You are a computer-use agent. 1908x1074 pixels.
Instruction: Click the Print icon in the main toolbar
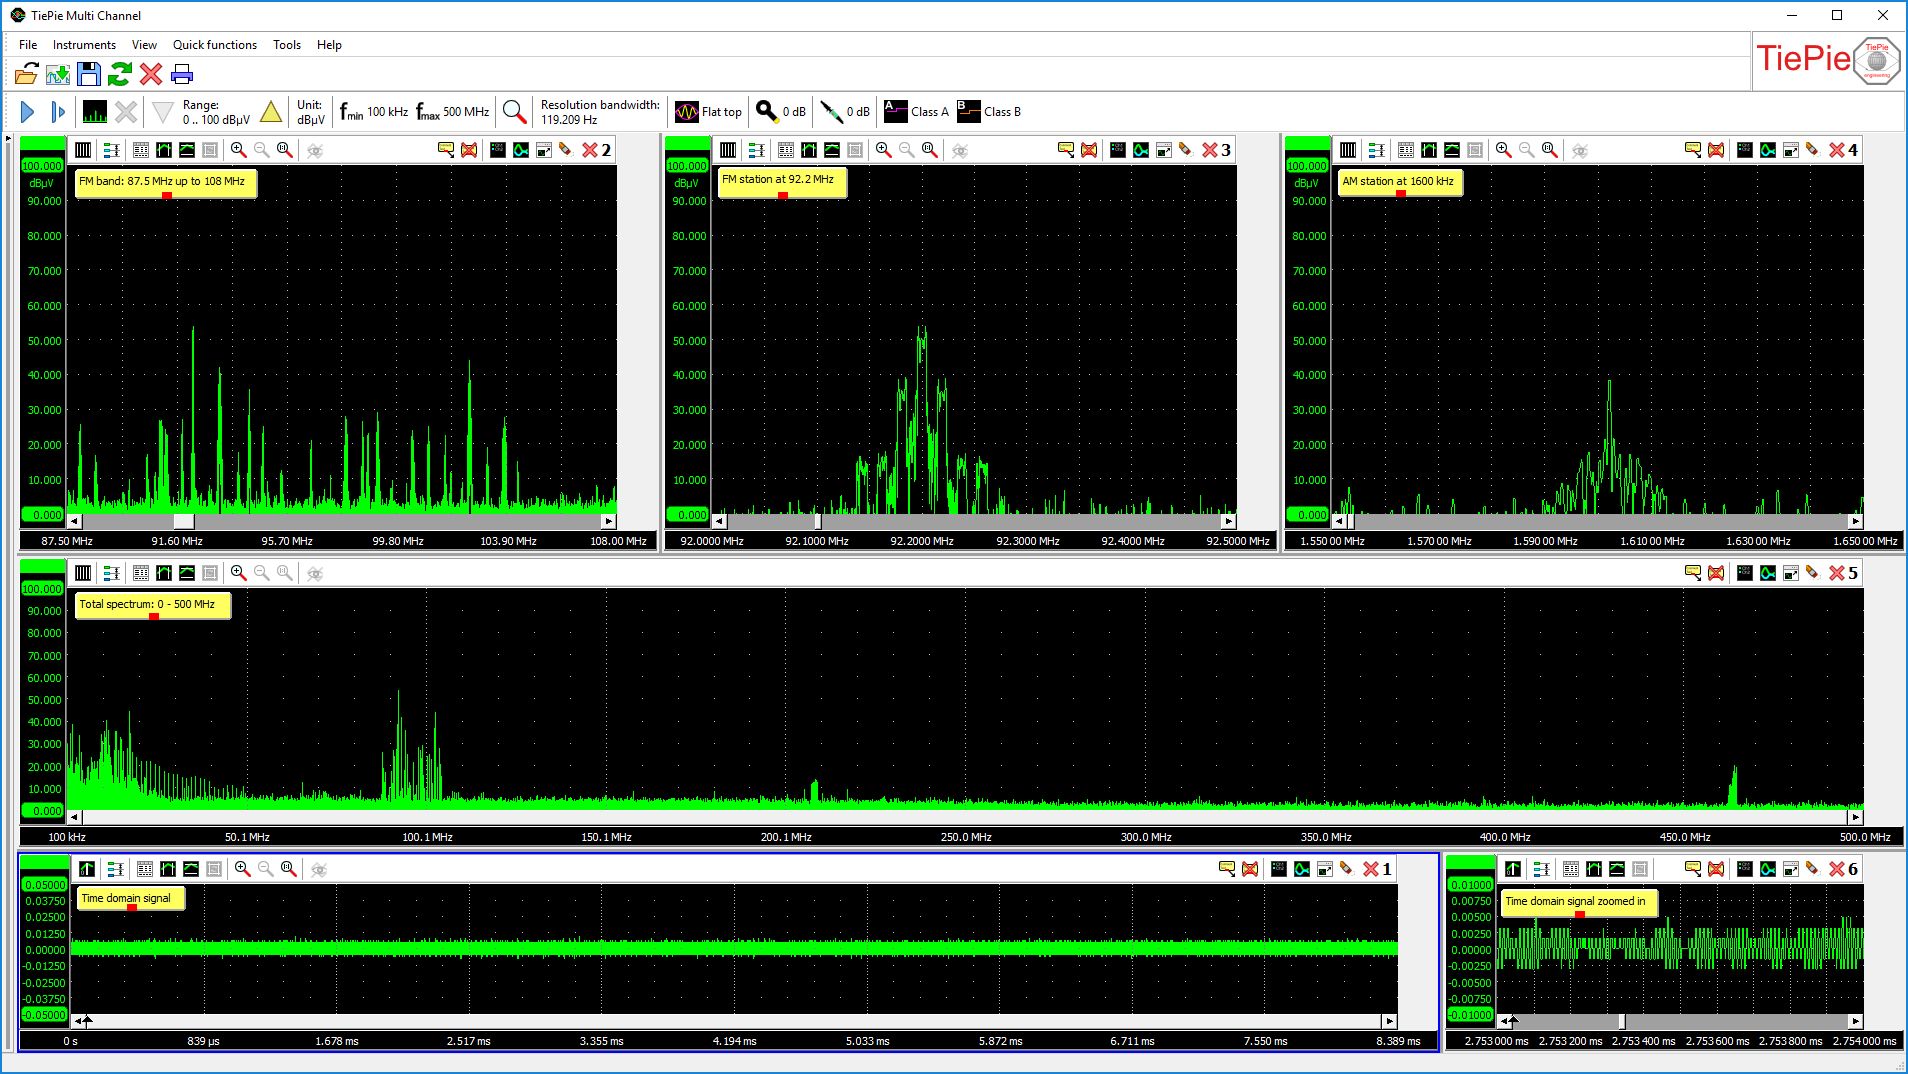[x=182, y=74]
